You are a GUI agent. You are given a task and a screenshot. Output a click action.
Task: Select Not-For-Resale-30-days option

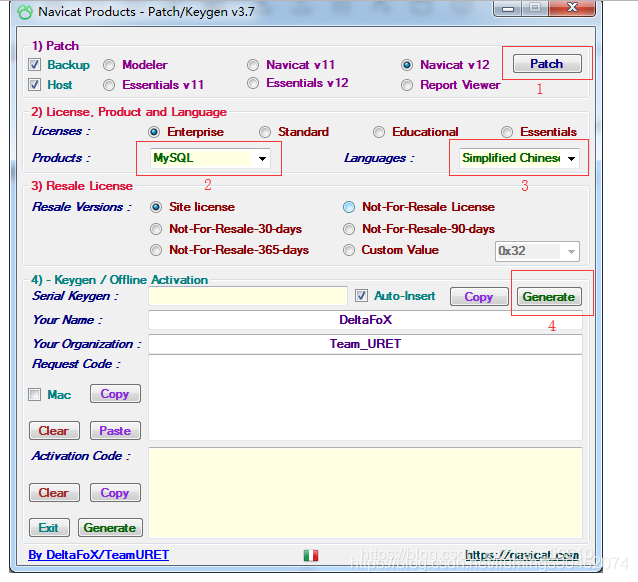click(156, 229)
